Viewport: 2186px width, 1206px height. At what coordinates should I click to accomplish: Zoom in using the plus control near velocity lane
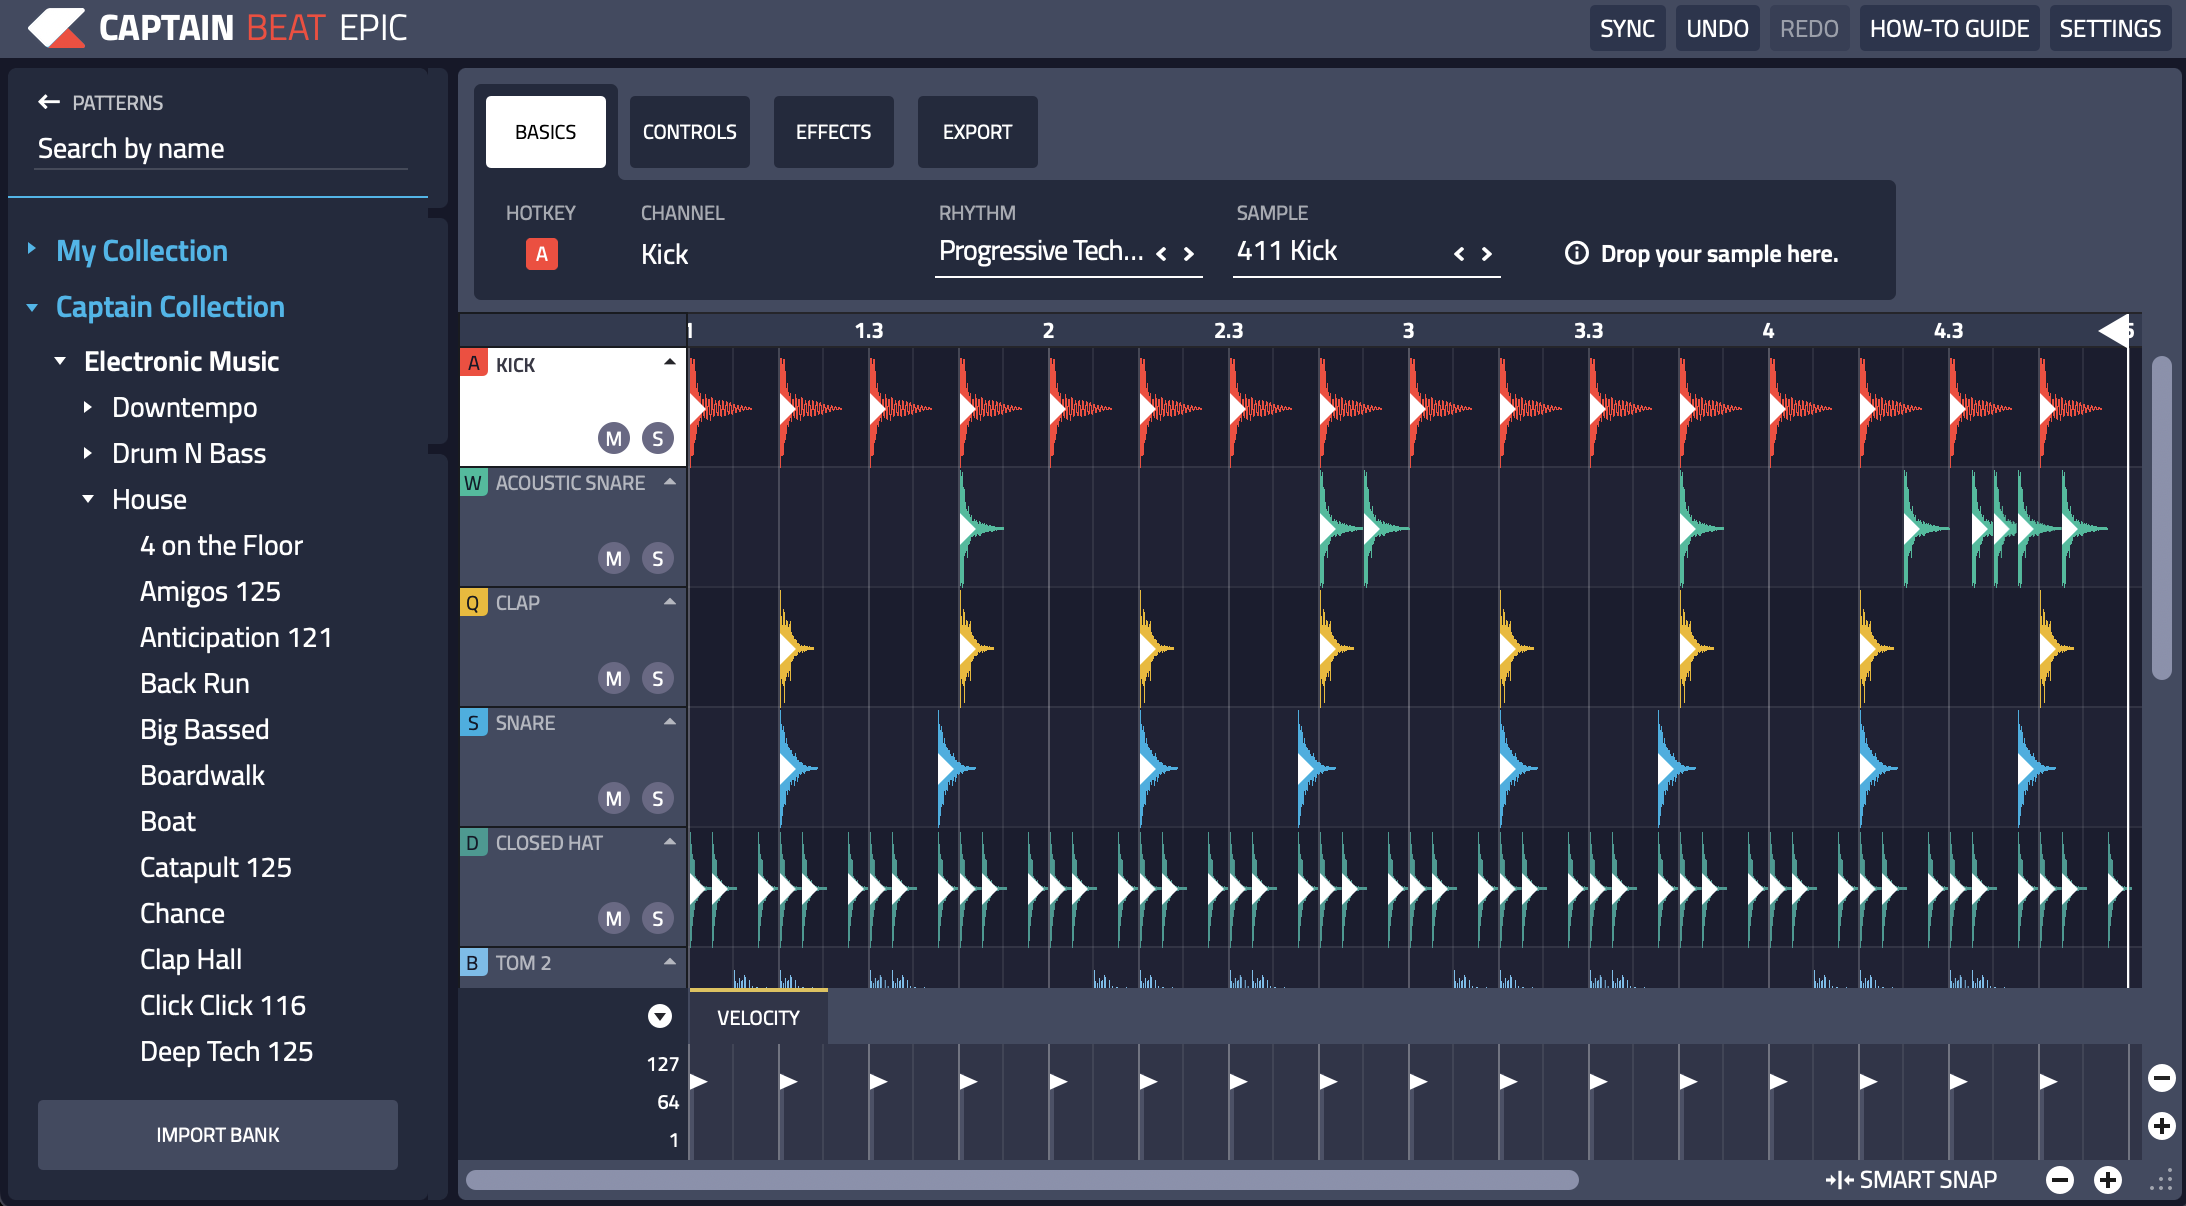(2161, 1127)
